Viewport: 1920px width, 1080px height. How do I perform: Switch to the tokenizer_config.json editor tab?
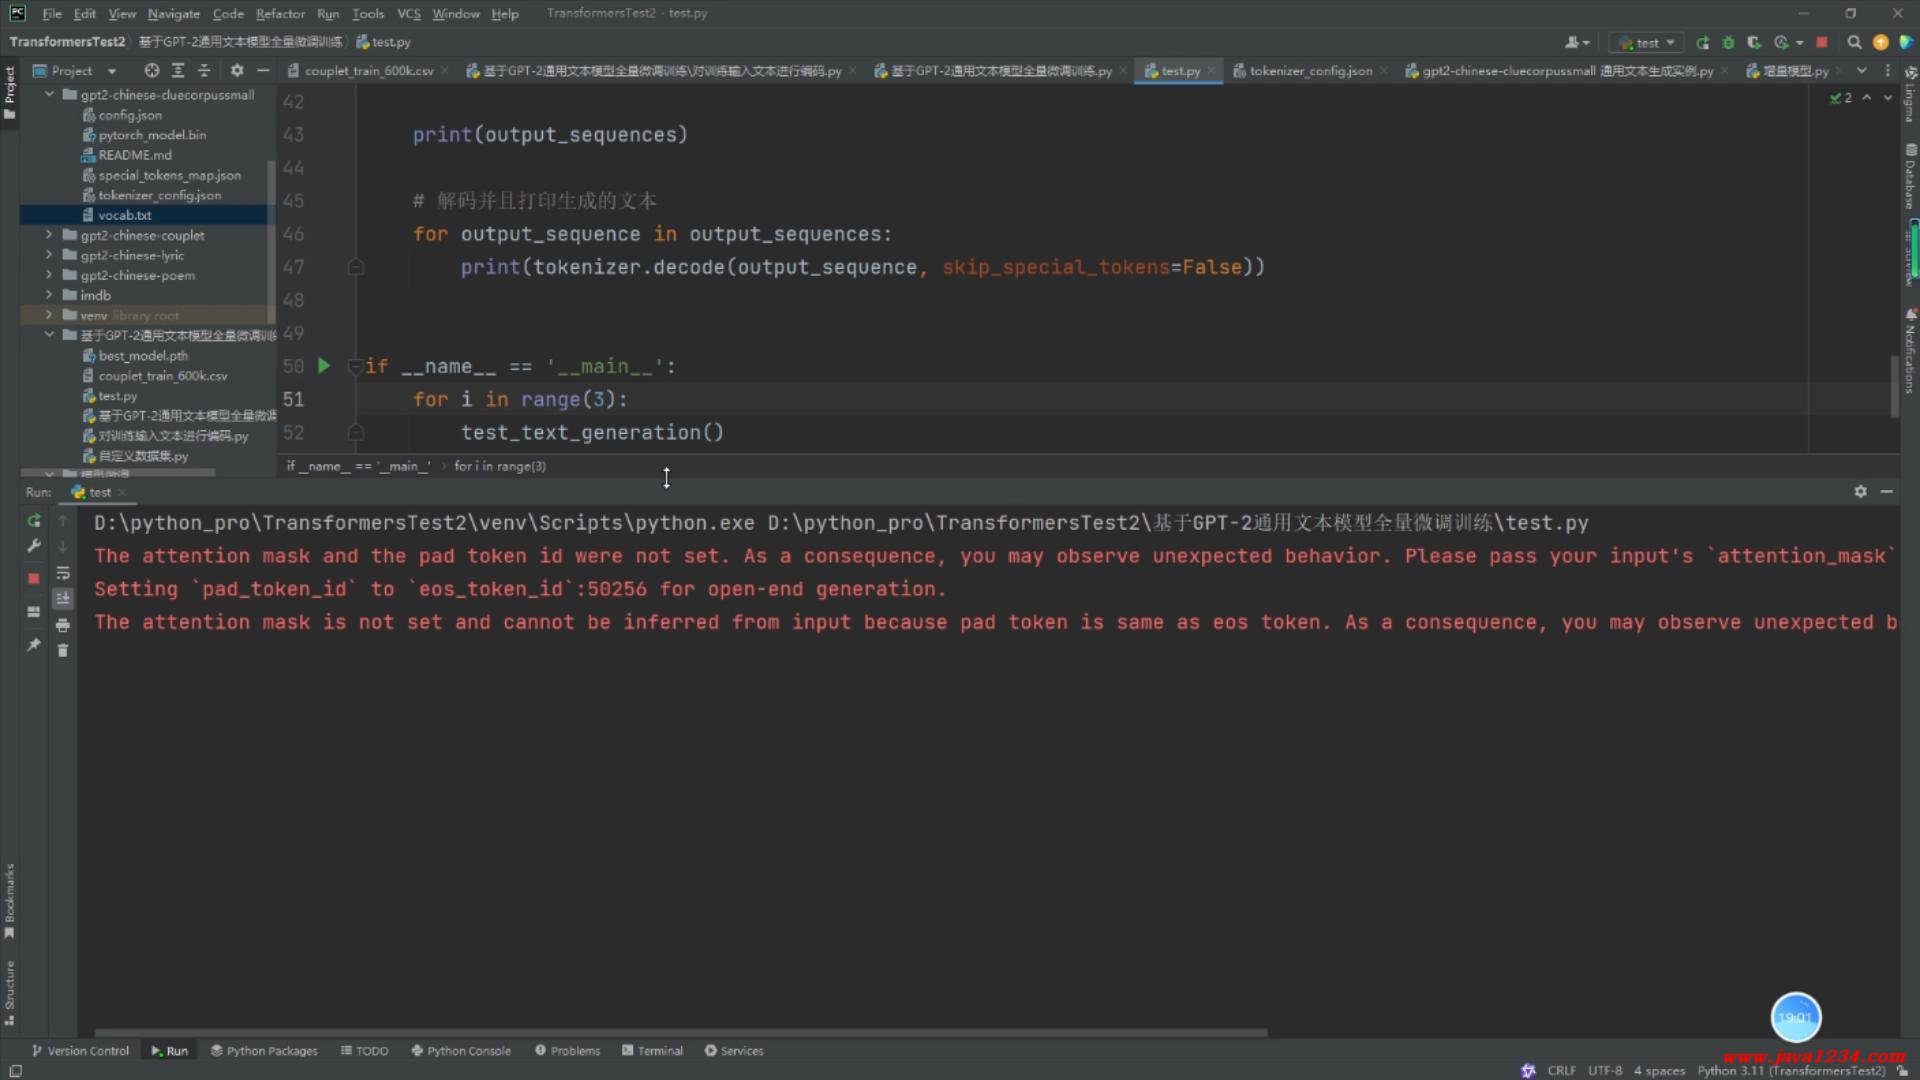1310,71
